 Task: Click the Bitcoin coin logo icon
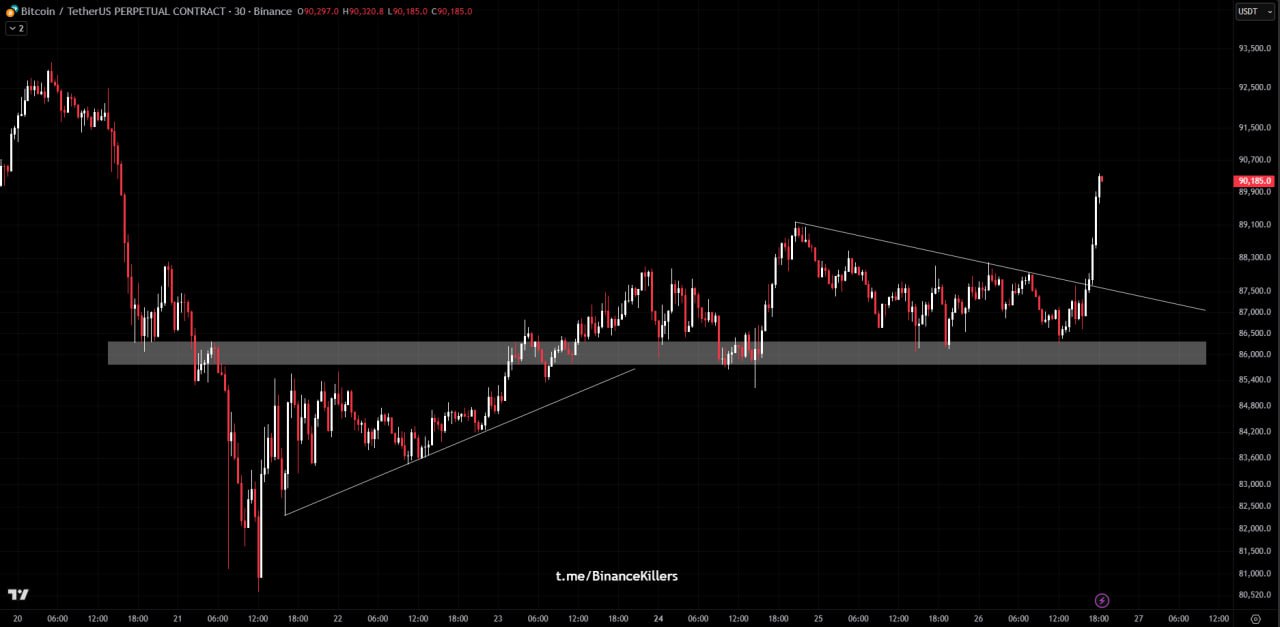point(12,11)
